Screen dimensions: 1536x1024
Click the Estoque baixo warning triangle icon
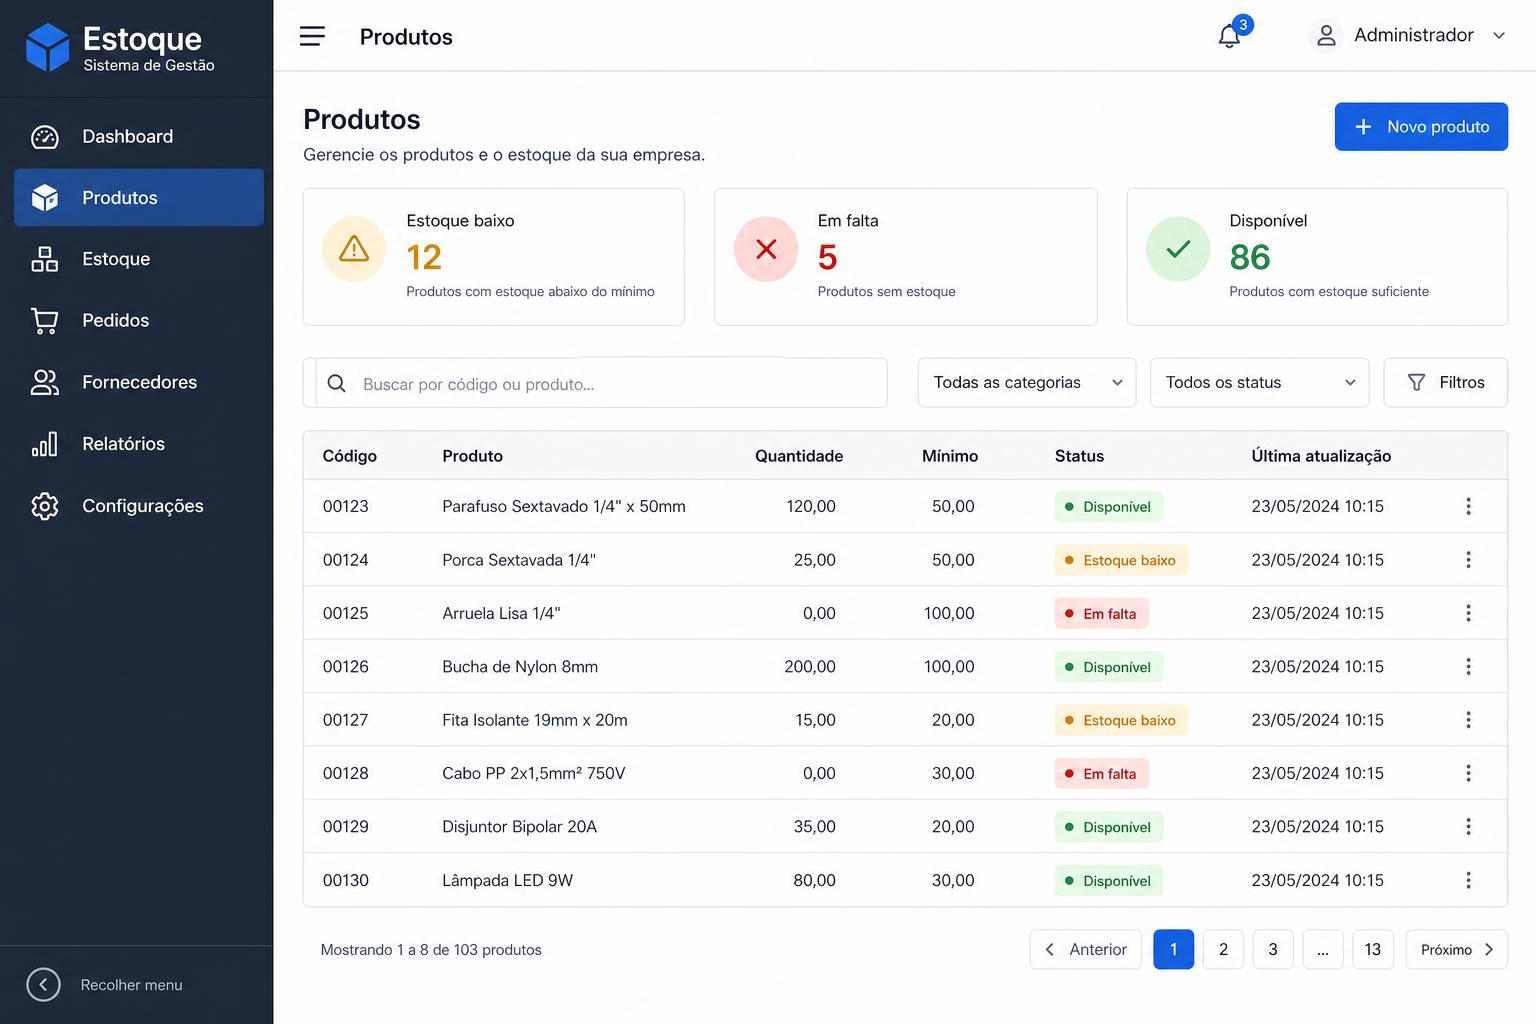coord(354,249)
